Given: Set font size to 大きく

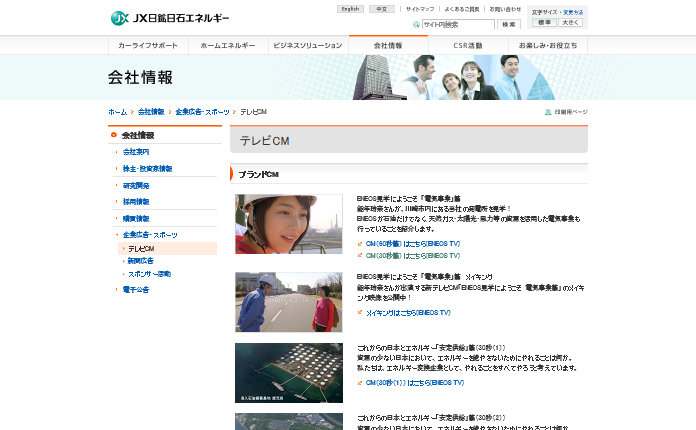Looking at the screenshot, I should pyautogui.click(x=571, y=22).
